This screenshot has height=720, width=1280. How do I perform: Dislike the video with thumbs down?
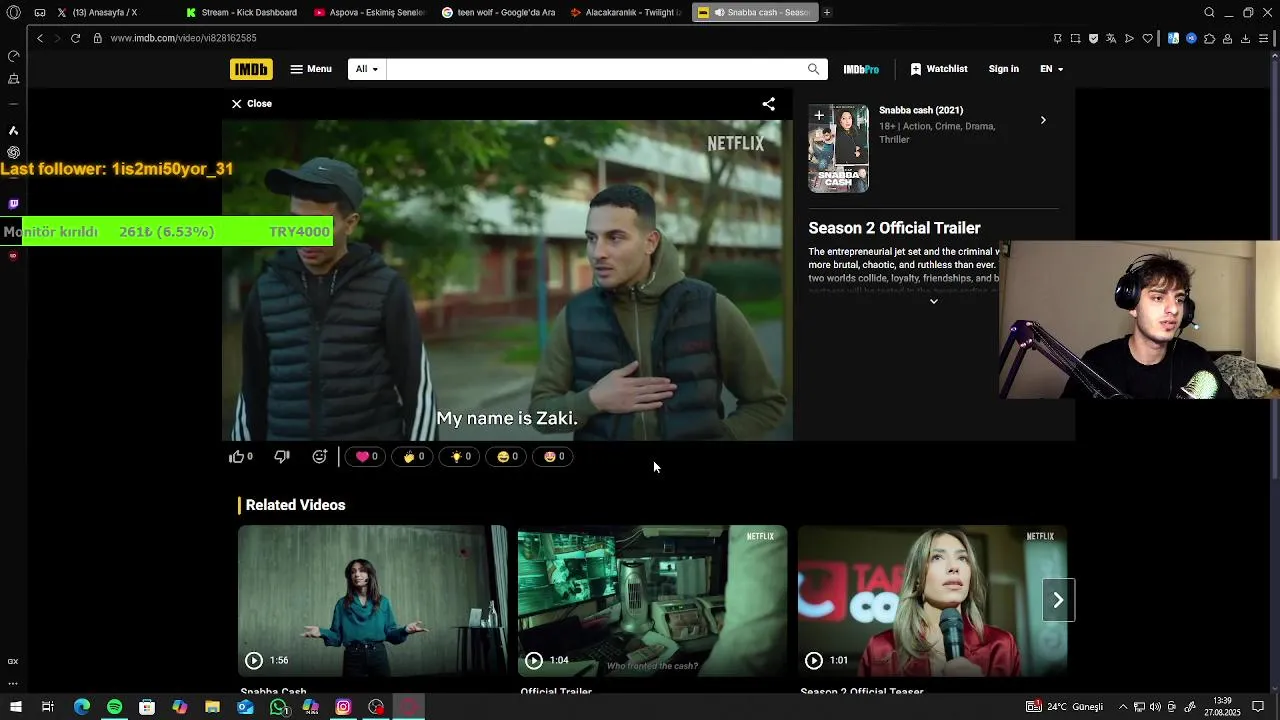click(x=282, y=456)
